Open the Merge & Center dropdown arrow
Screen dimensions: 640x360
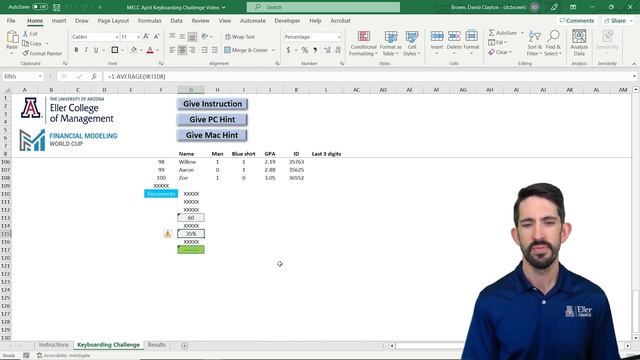273,50
